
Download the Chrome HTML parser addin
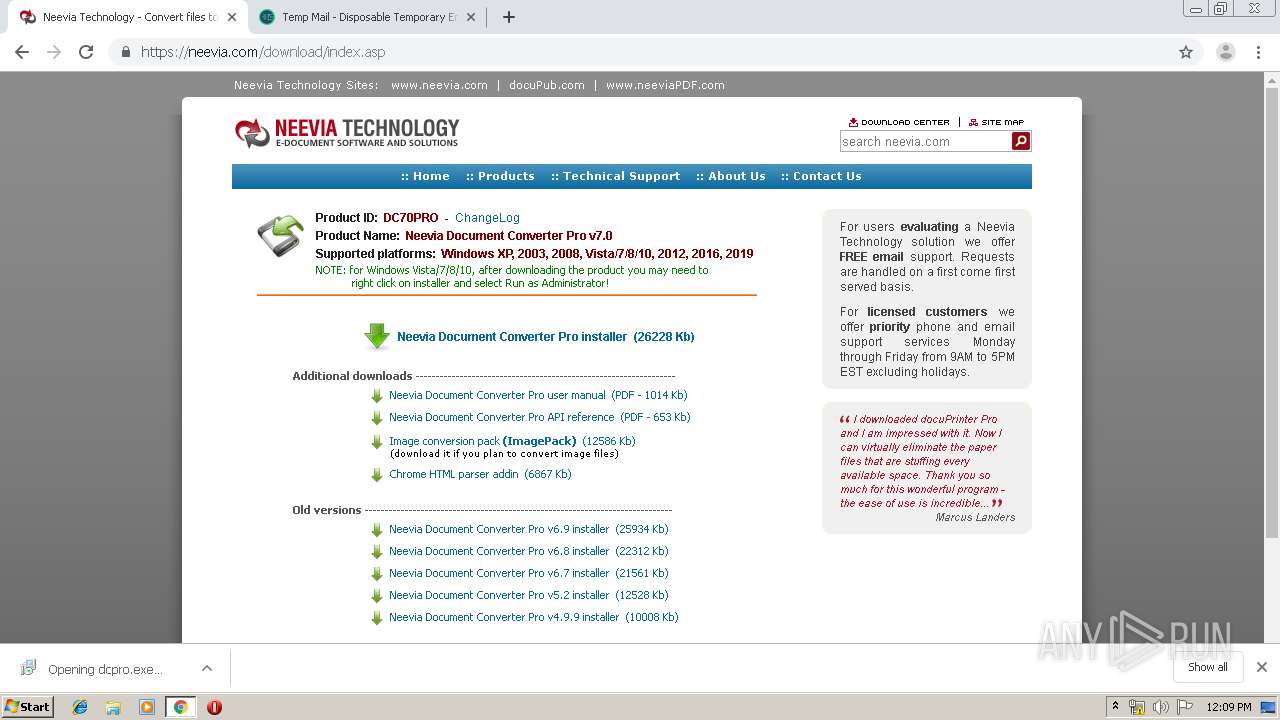[x=480, y=475]
